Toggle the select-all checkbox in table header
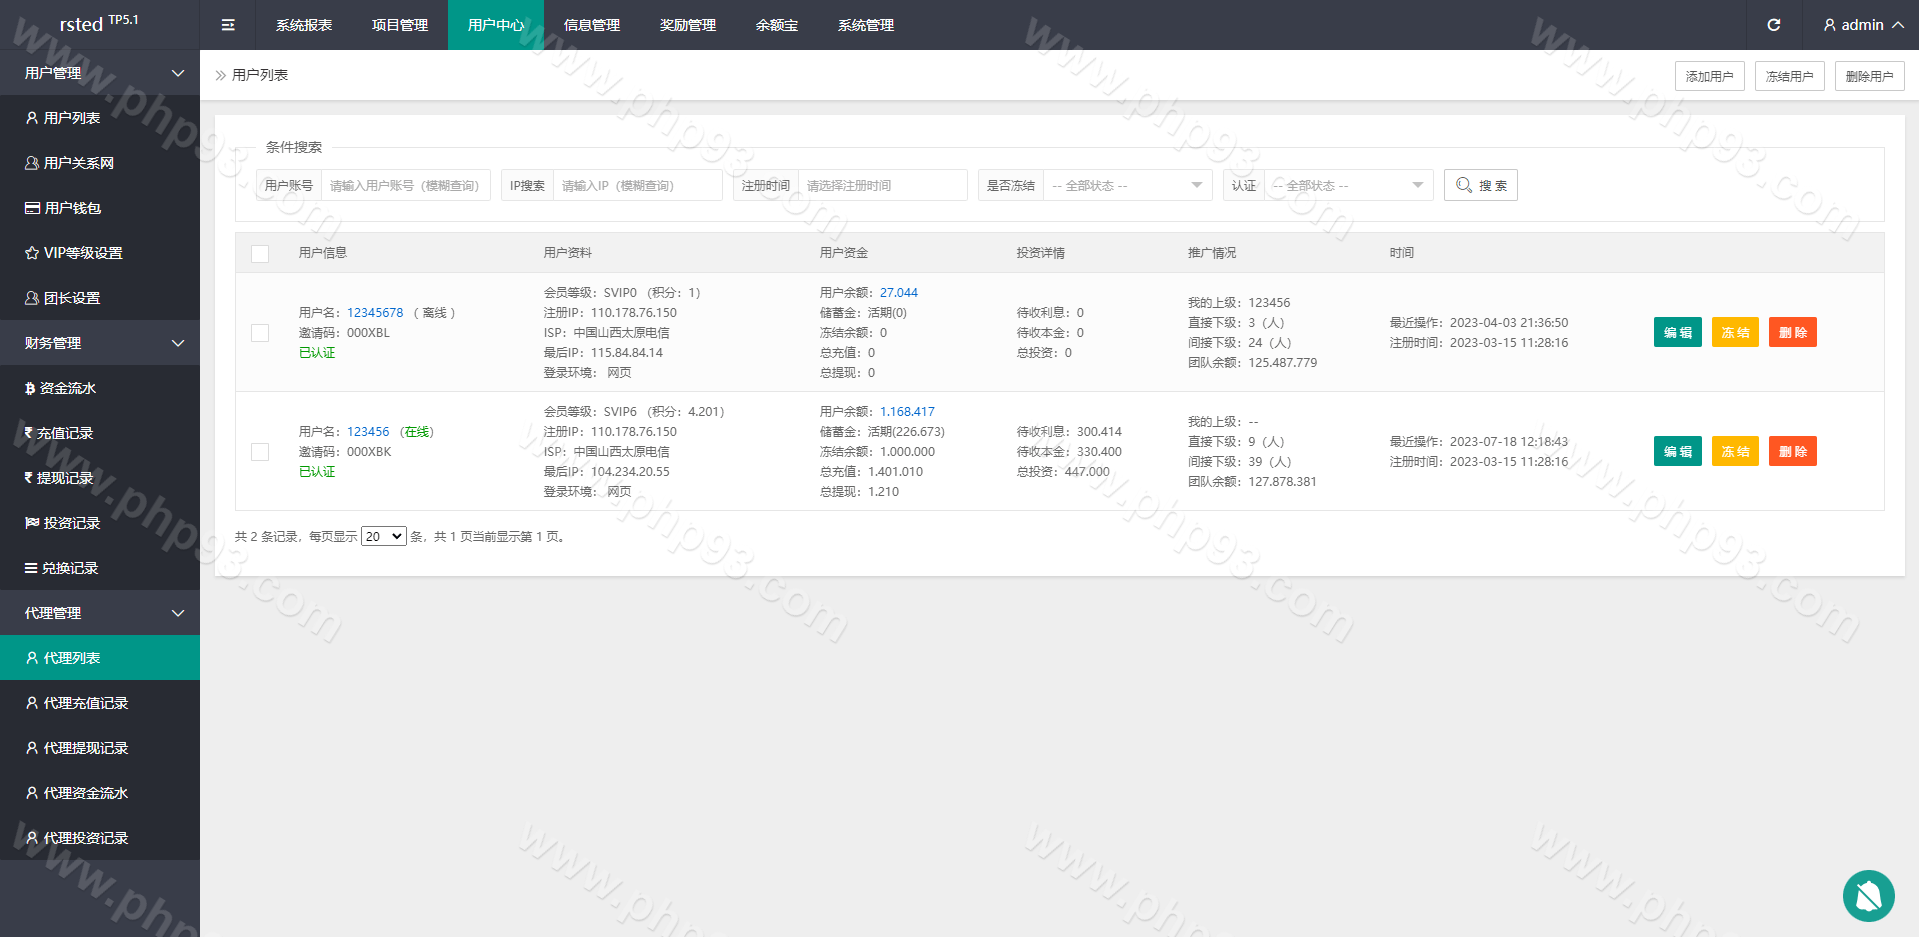Screen dimensions: 1919x937 (x=260, y=254)
